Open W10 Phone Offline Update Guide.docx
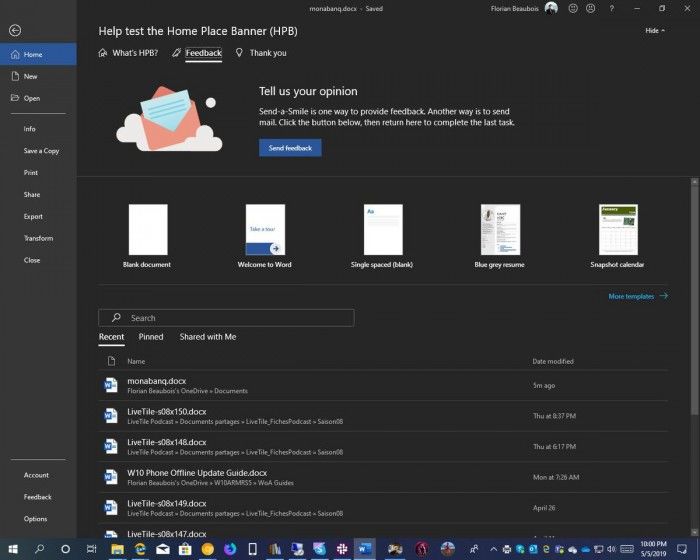The width and height of the screenshot is (700, 560). (197, 472)
